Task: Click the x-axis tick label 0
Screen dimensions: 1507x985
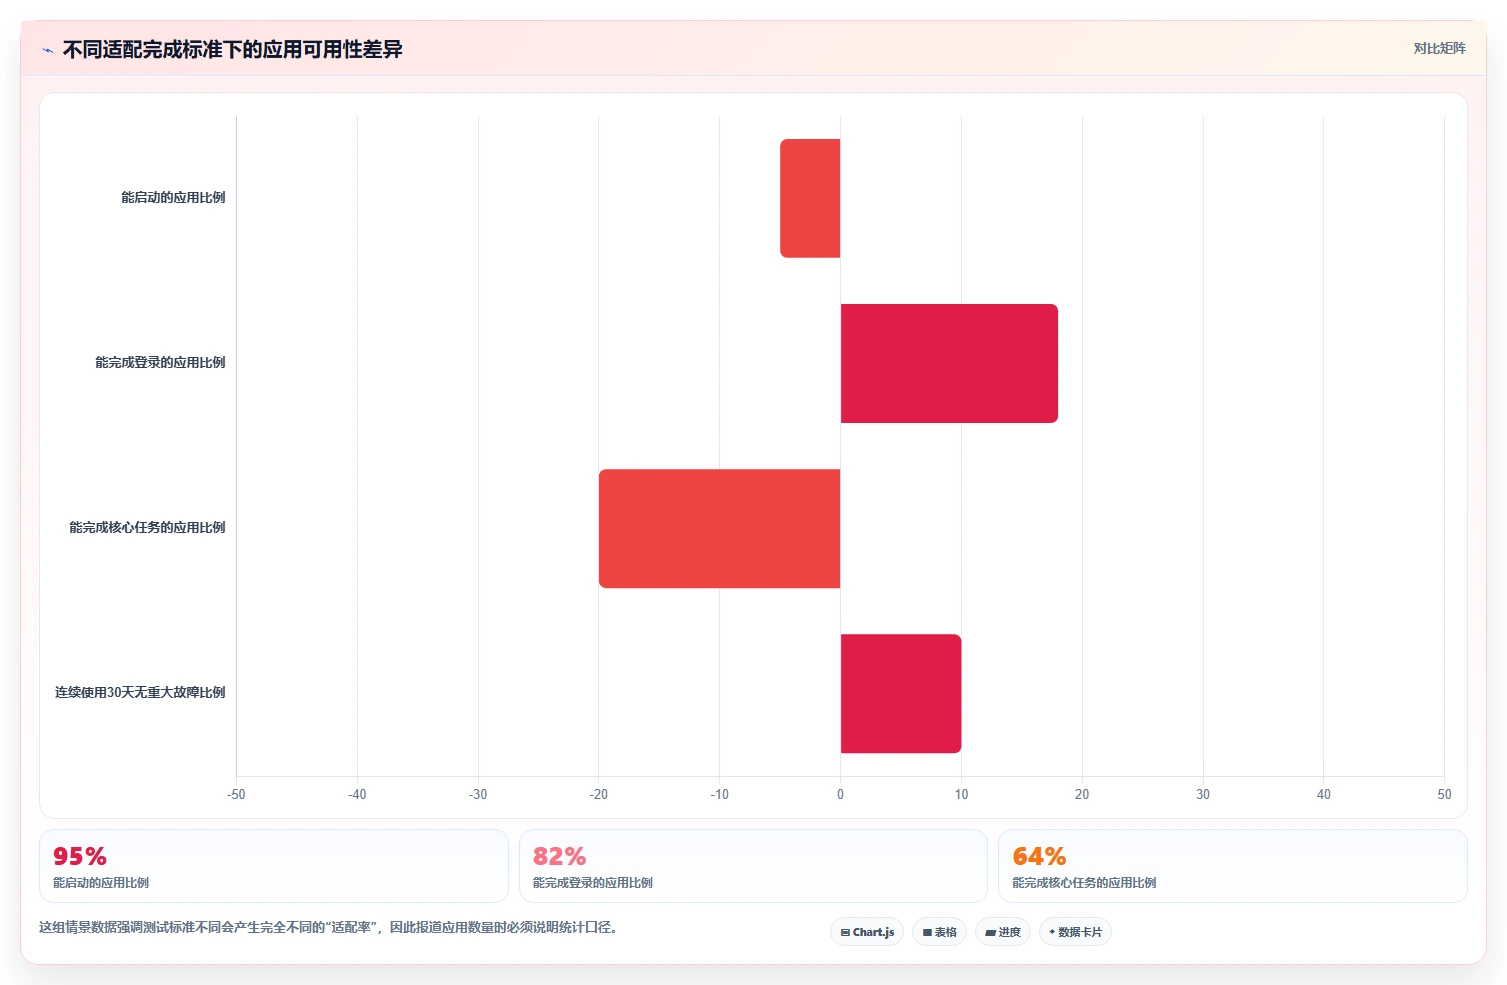Action: pos(840,795)
